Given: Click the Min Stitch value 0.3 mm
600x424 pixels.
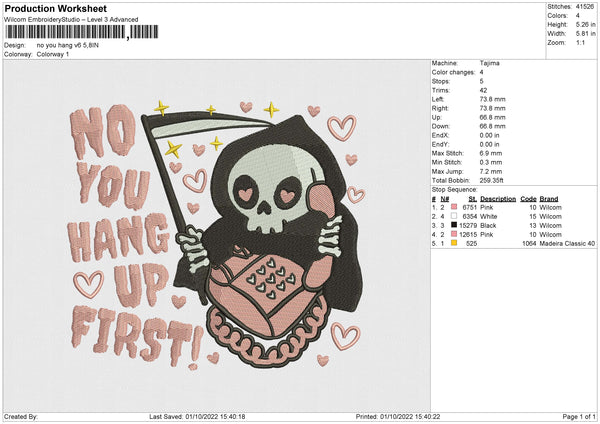Looking at the screenshot, I should pyautogui.click(x=491, y=162).
